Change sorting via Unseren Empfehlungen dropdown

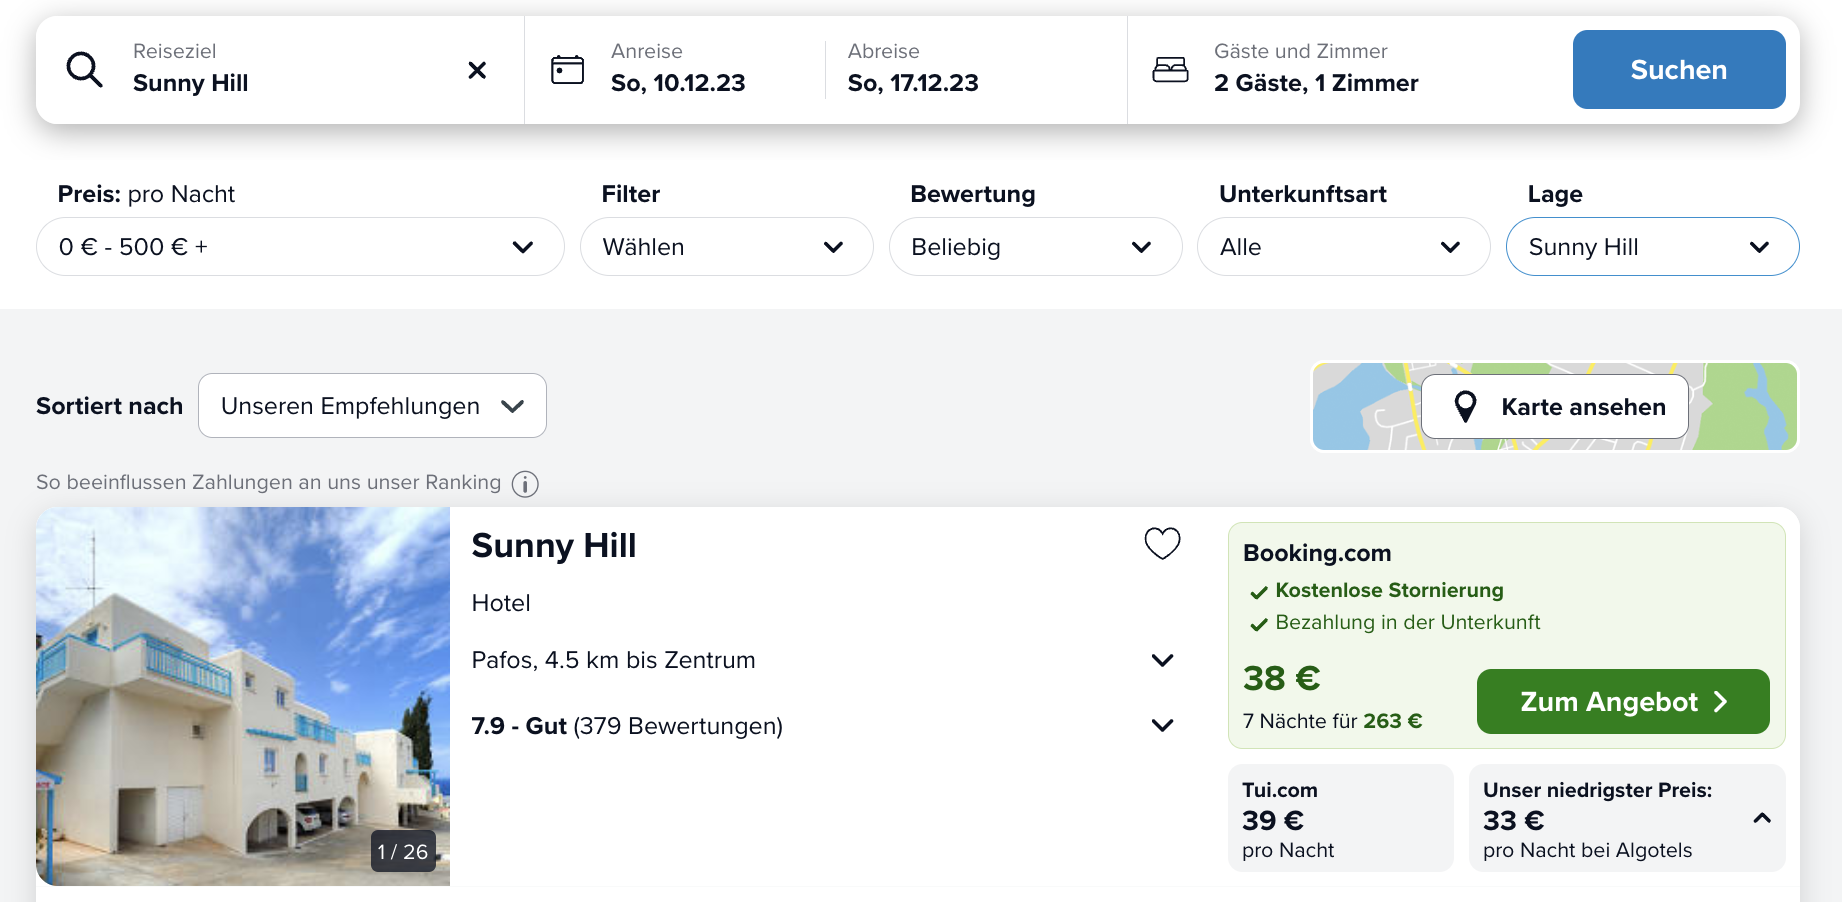click(372, 405)
